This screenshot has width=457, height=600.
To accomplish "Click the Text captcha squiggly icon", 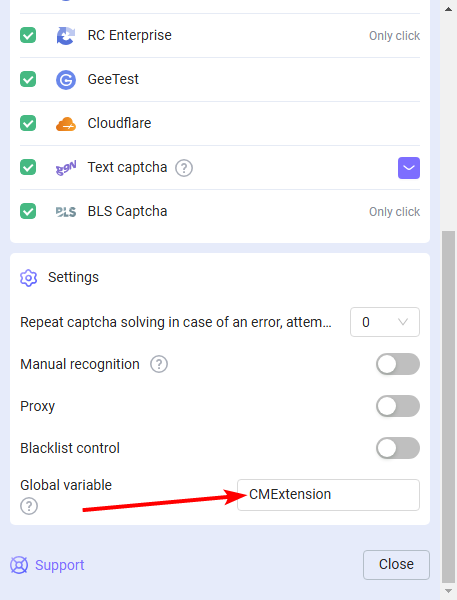I will click(66, 168).
